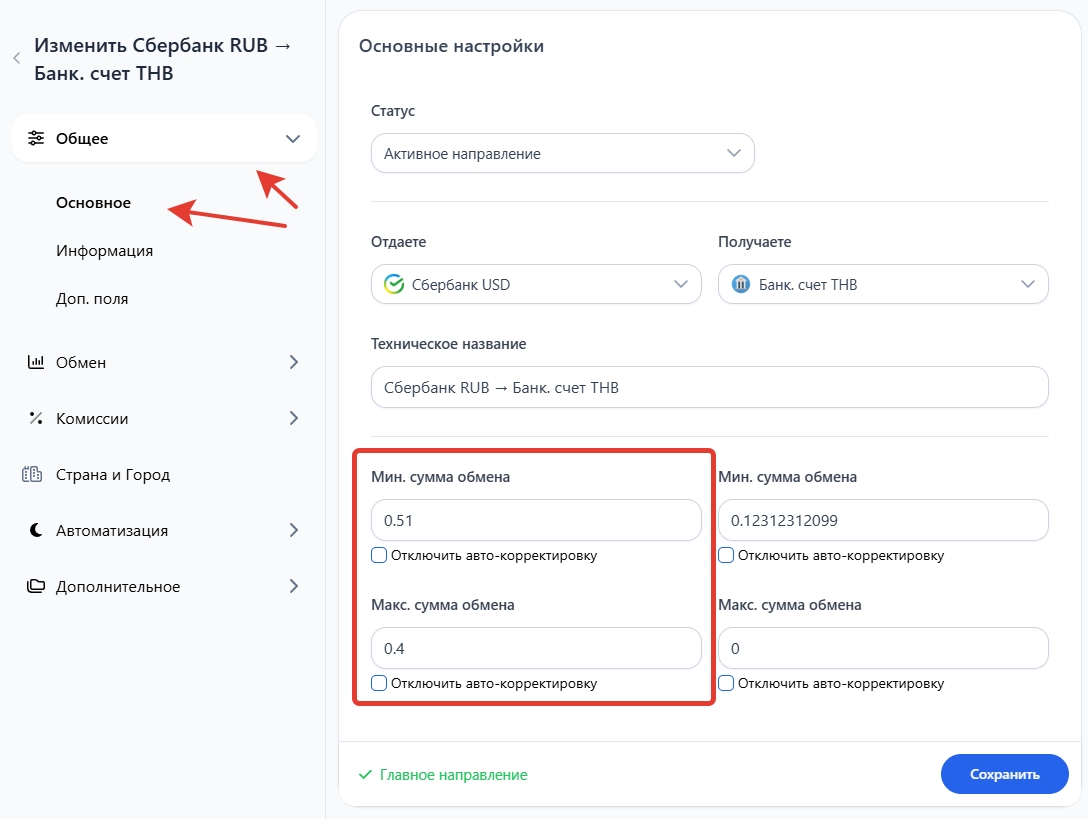Toggle auto-correction checkbox under left Макс. сумма
Screen dimensions: 1088x819
(x=379, y=683)
